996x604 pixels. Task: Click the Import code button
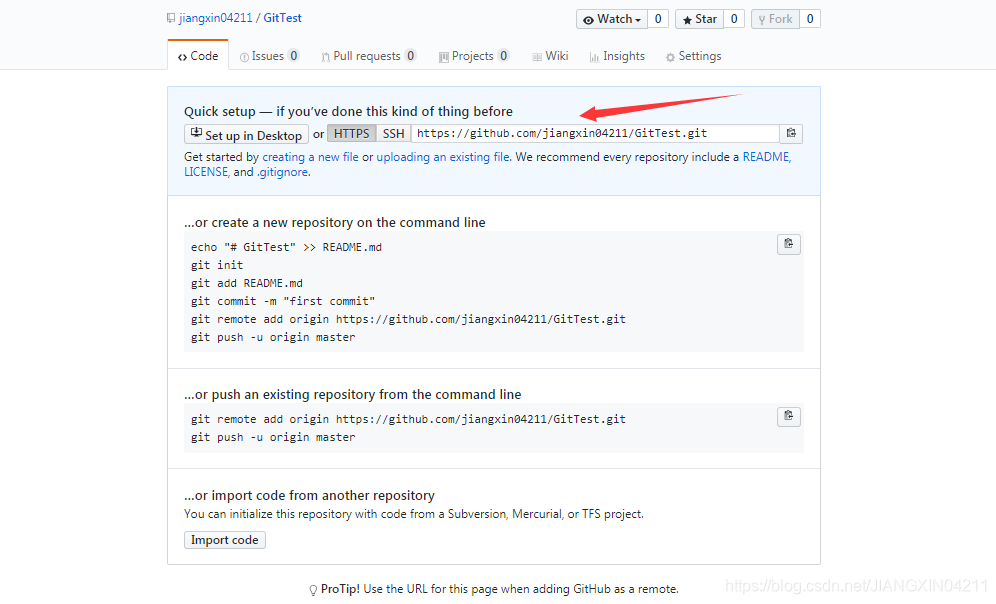(225, 540)
